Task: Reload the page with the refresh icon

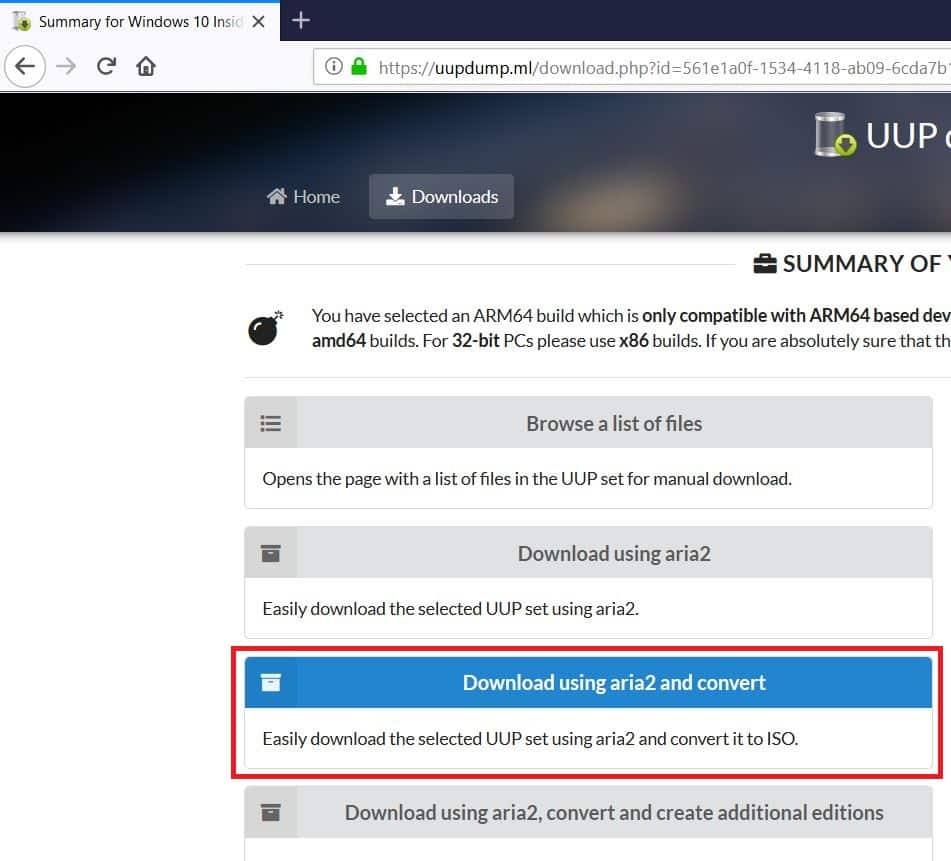Action: [107, 66]
